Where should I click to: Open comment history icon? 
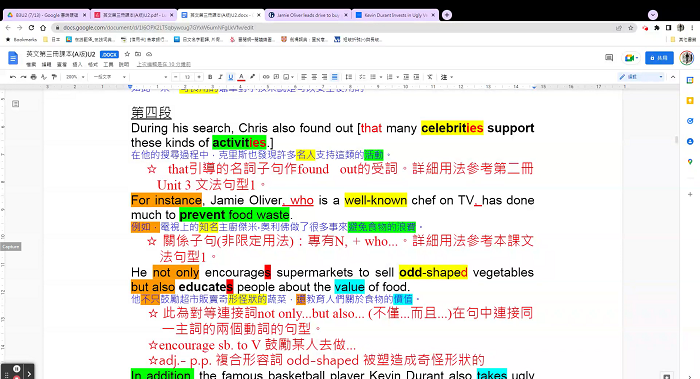609,58
